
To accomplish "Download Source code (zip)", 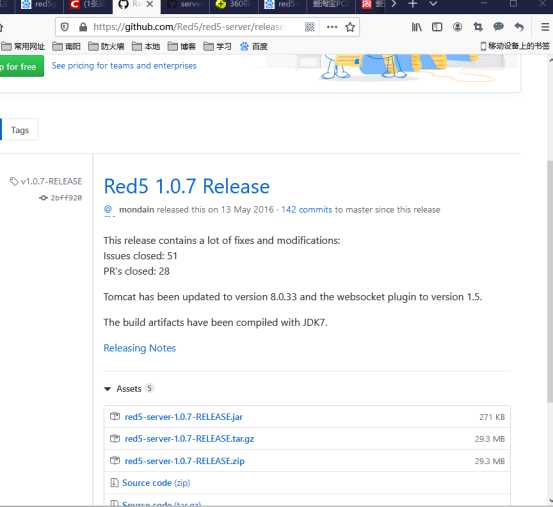I will (156, 483).
